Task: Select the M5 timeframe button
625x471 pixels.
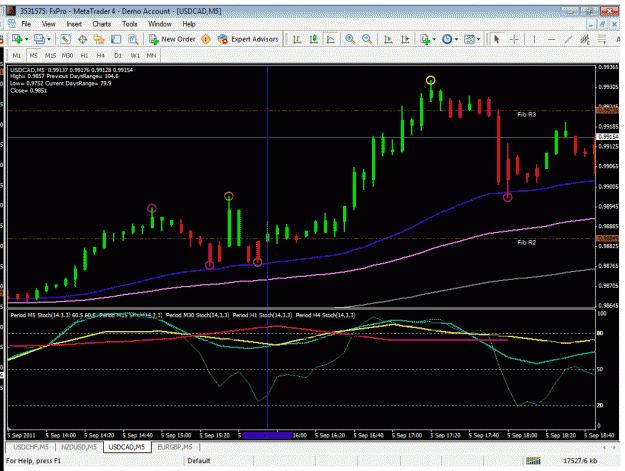Action: pyautogui.click(x=33, y=55)
